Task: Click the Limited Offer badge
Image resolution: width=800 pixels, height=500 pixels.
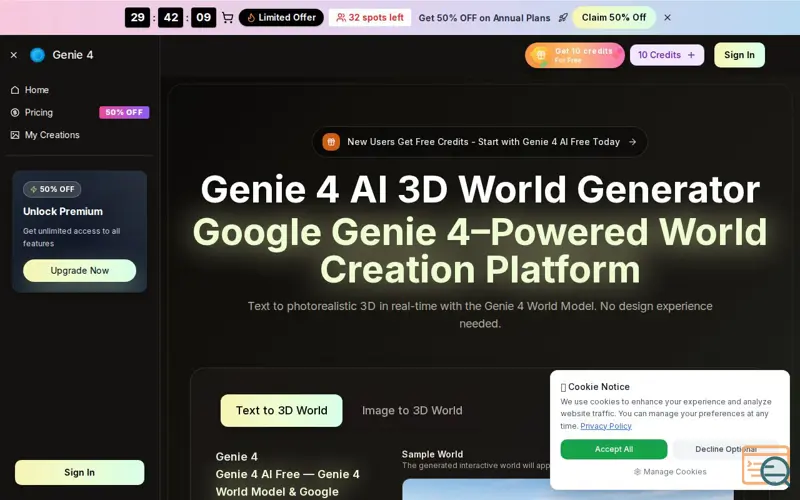Action: pyautogui.click(x=281, y=17)
